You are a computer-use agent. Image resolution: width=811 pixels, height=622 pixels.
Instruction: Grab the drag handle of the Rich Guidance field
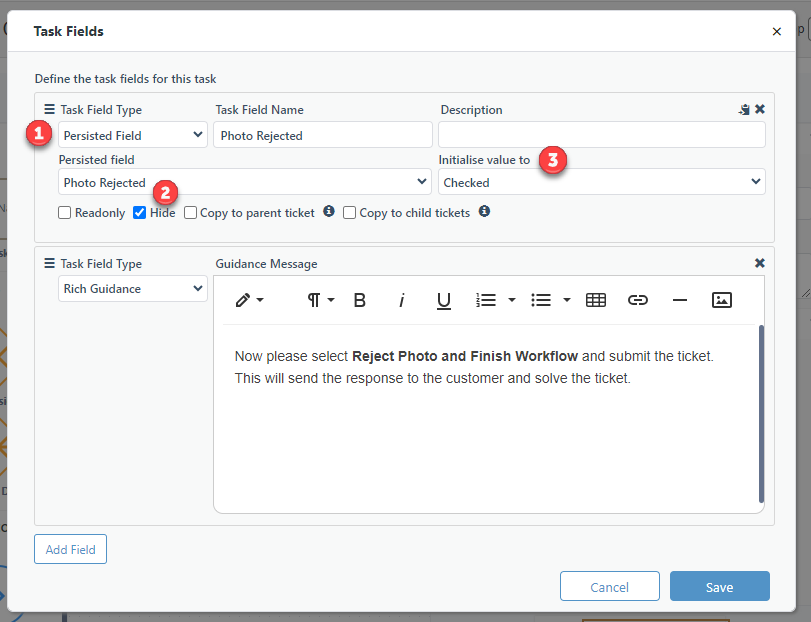[49, 263]
